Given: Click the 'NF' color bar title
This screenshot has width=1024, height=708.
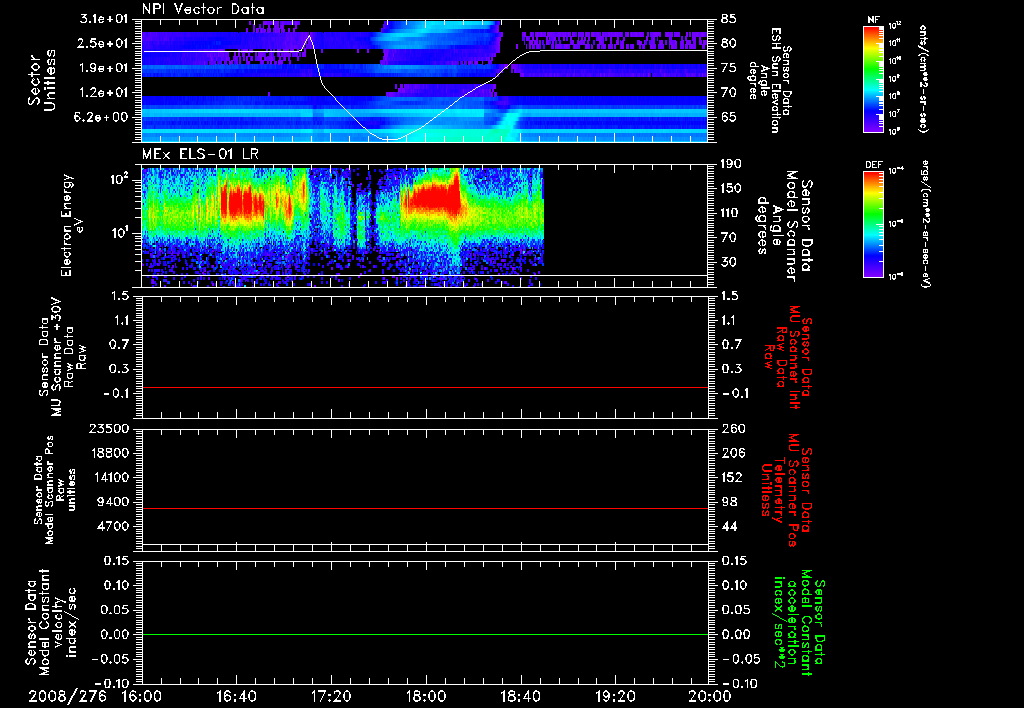Looking at the screenshot, I should (874, 20).
